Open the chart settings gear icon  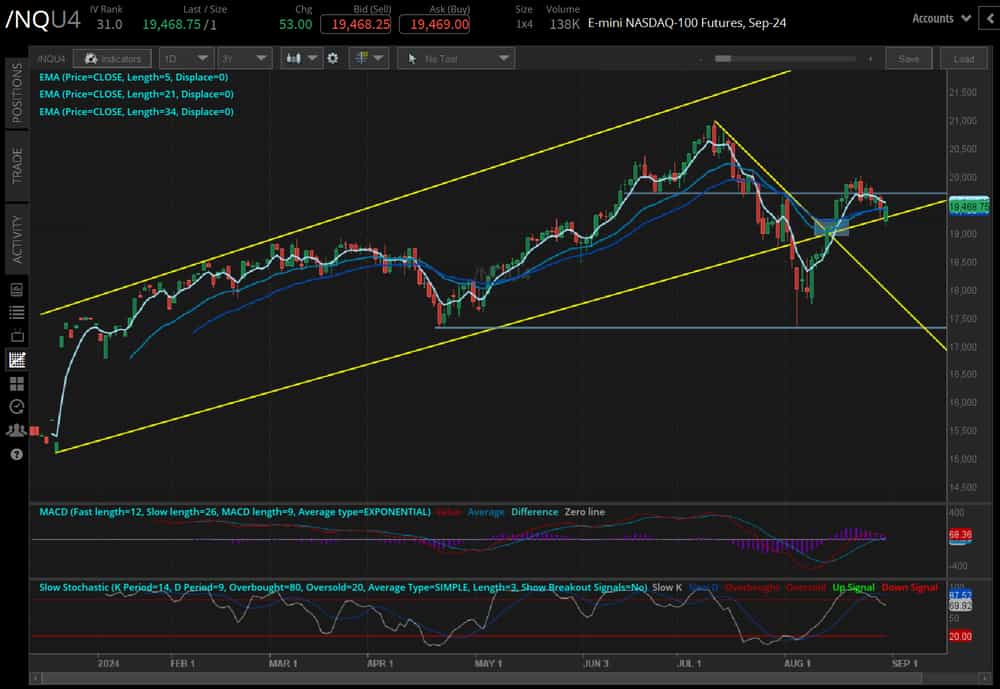[333, 58]
